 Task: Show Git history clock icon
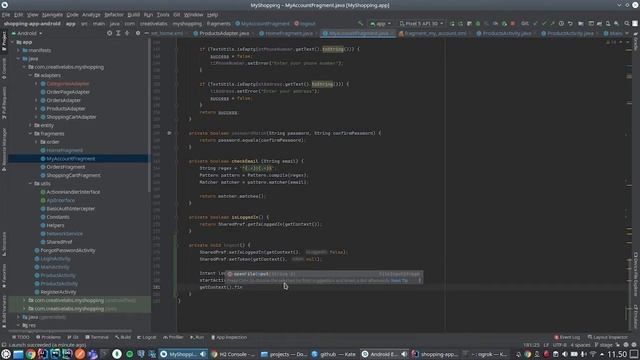(561, 24)
